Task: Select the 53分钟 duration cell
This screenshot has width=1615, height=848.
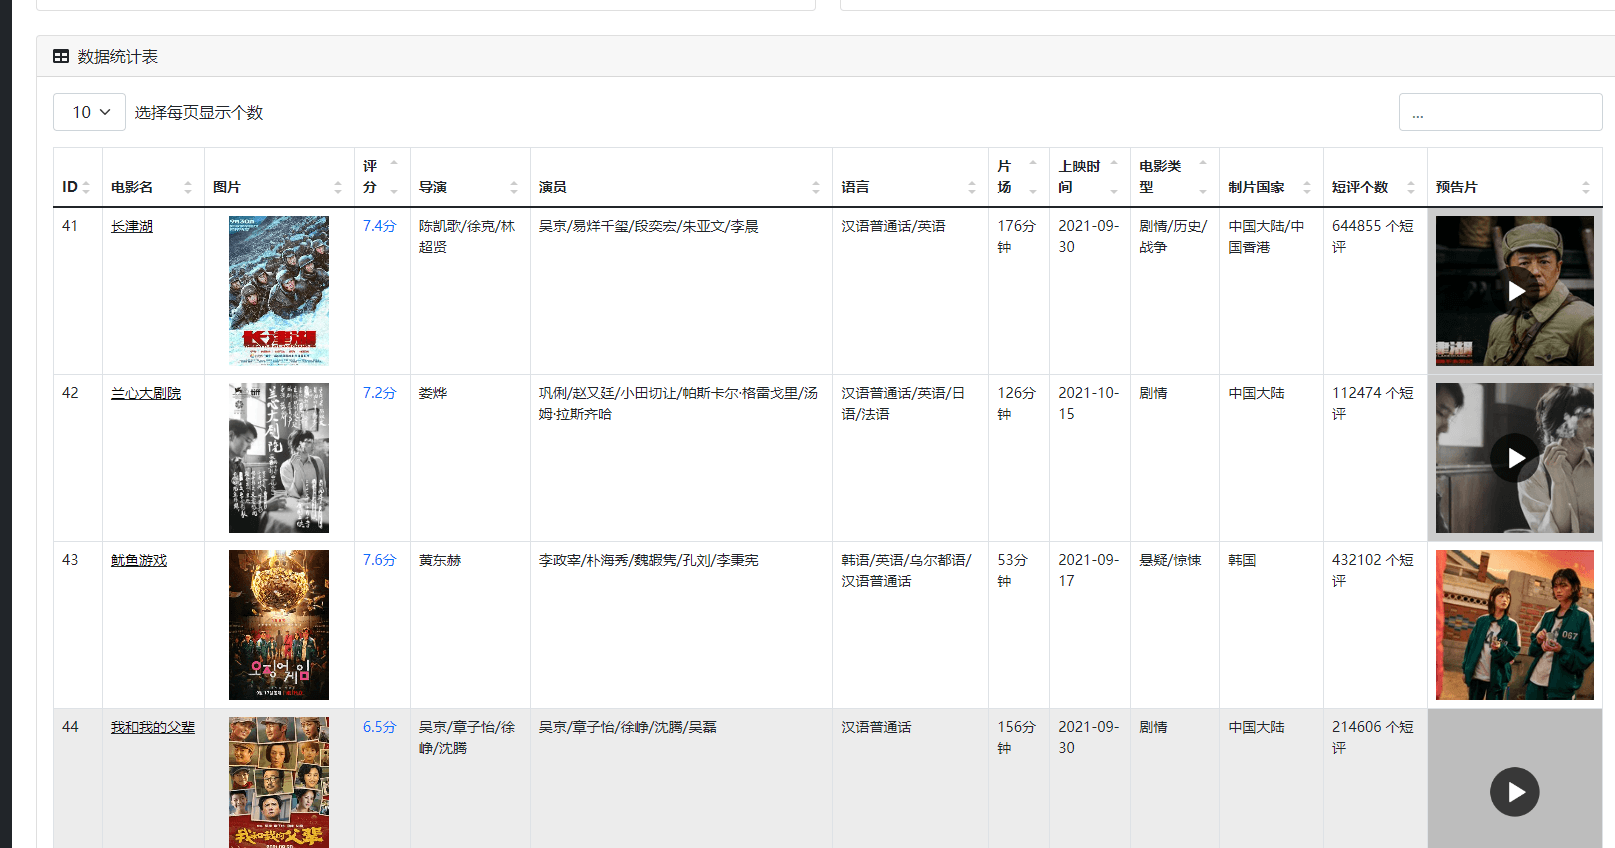Action: pos(1019,625)
